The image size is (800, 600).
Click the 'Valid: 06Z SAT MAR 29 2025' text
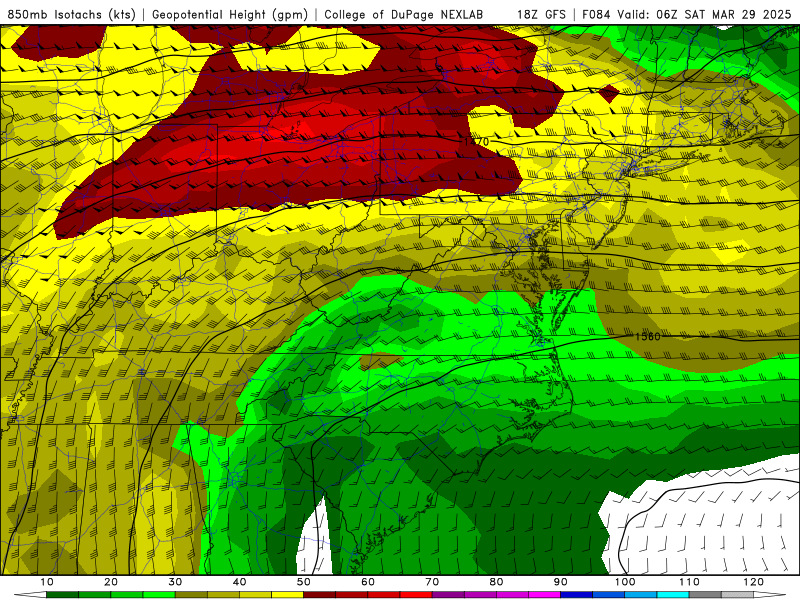pyautogui.click(x=704, y=14)
